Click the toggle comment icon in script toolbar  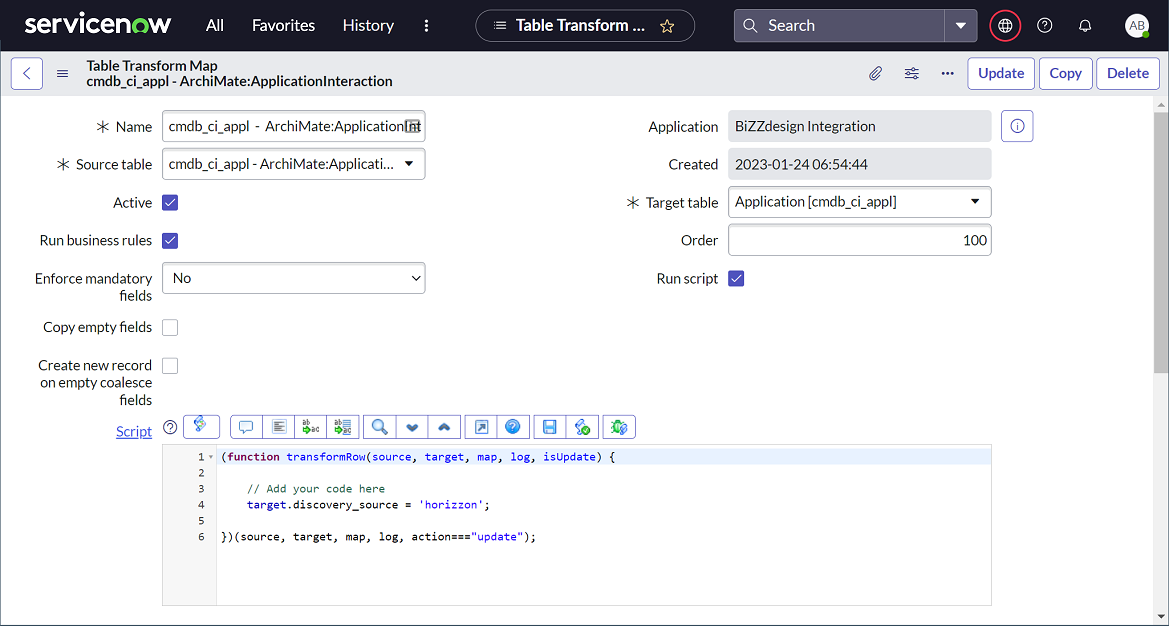(x=246, y=427)
